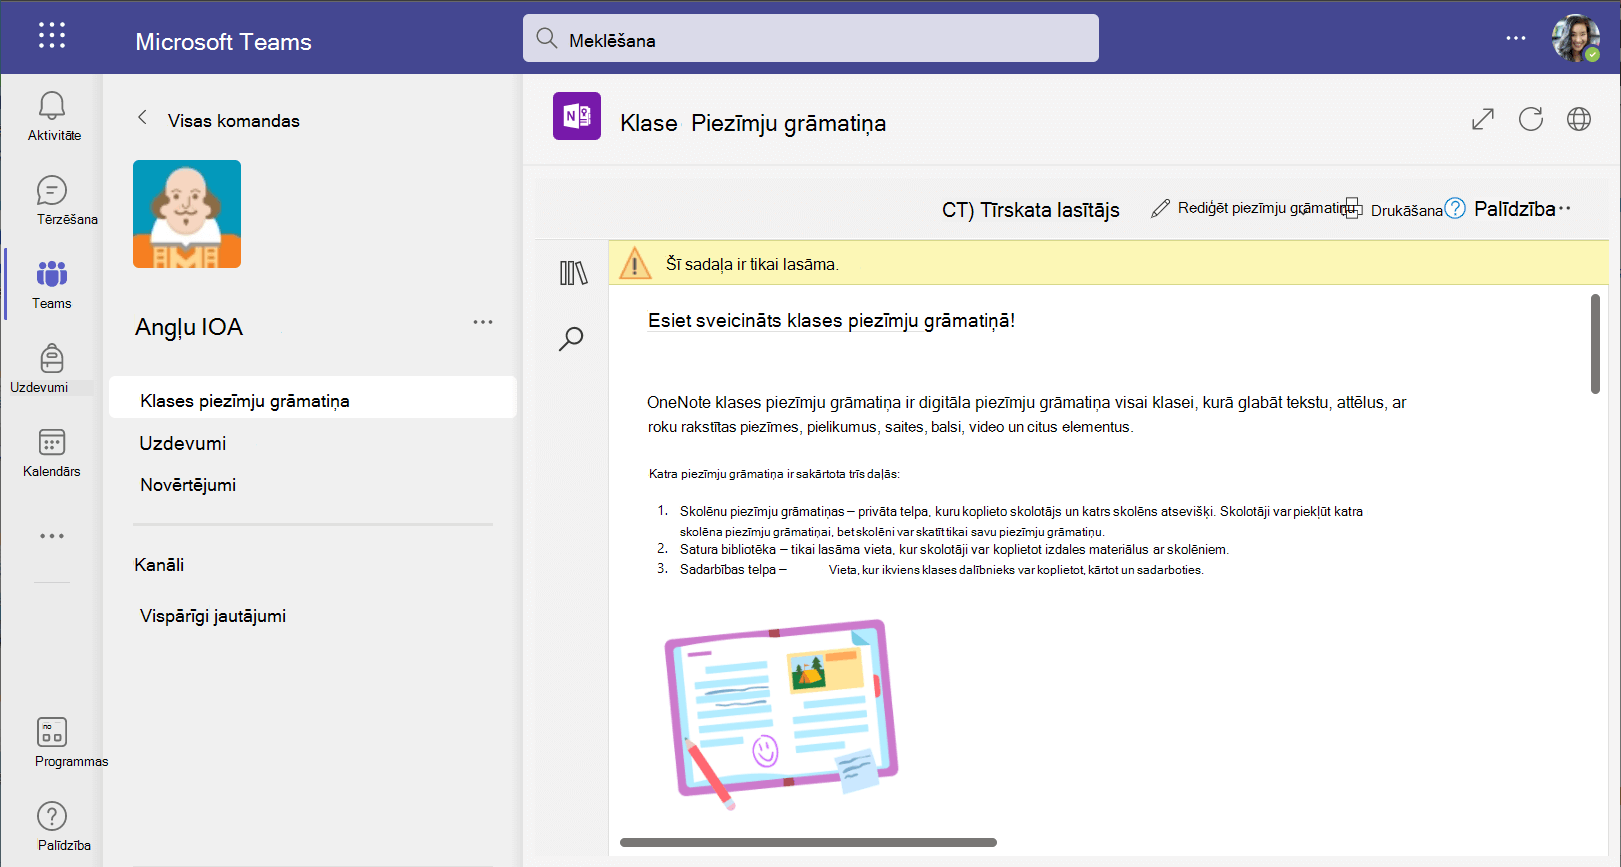1621x867 pixels.
Task: Click 'Šī sadaļa ir tikai lasāma.' notice
Action: pos(752,264)
